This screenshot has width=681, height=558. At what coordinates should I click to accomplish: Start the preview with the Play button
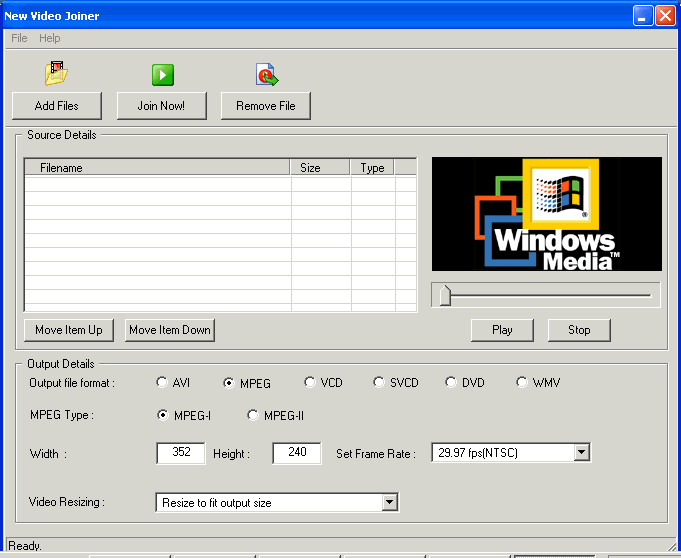click(502, 330)
